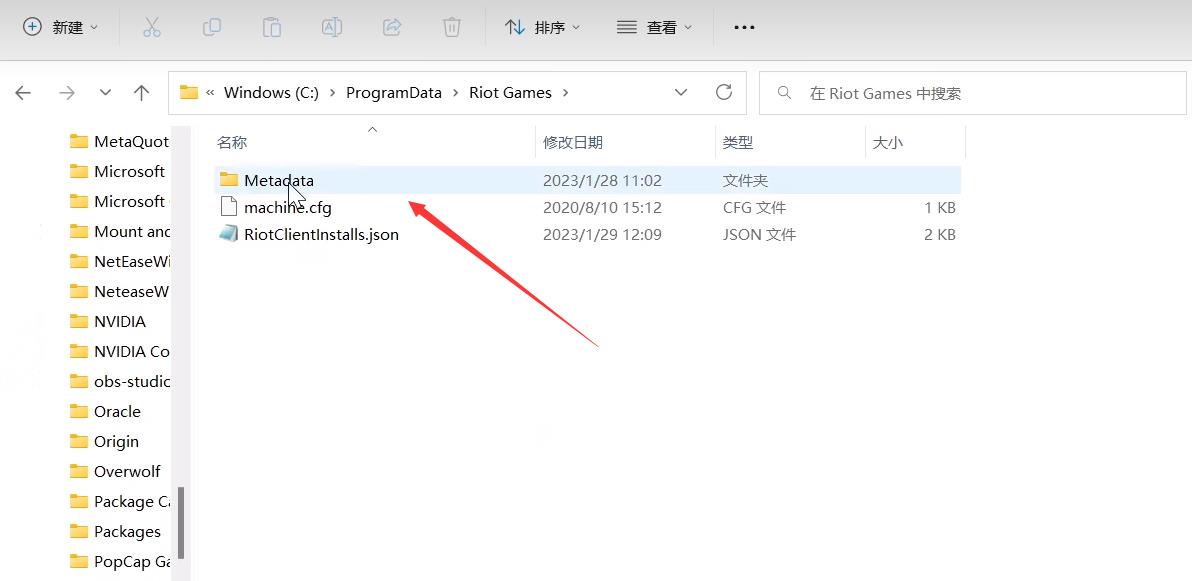Click the Metadata folder icon
This screenshot has width=1192, height=581.
(229, 179)
